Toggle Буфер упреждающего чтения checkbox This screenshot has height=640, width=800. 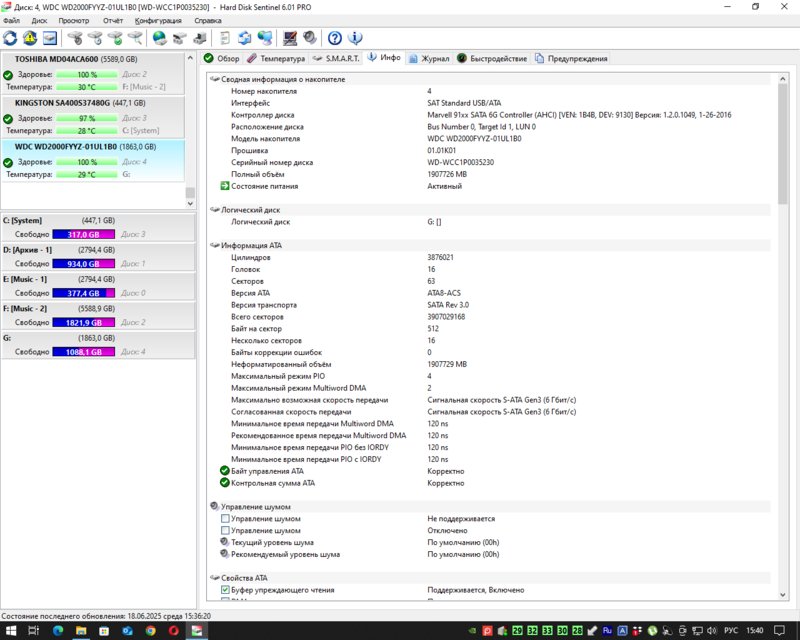coord(225,589)
